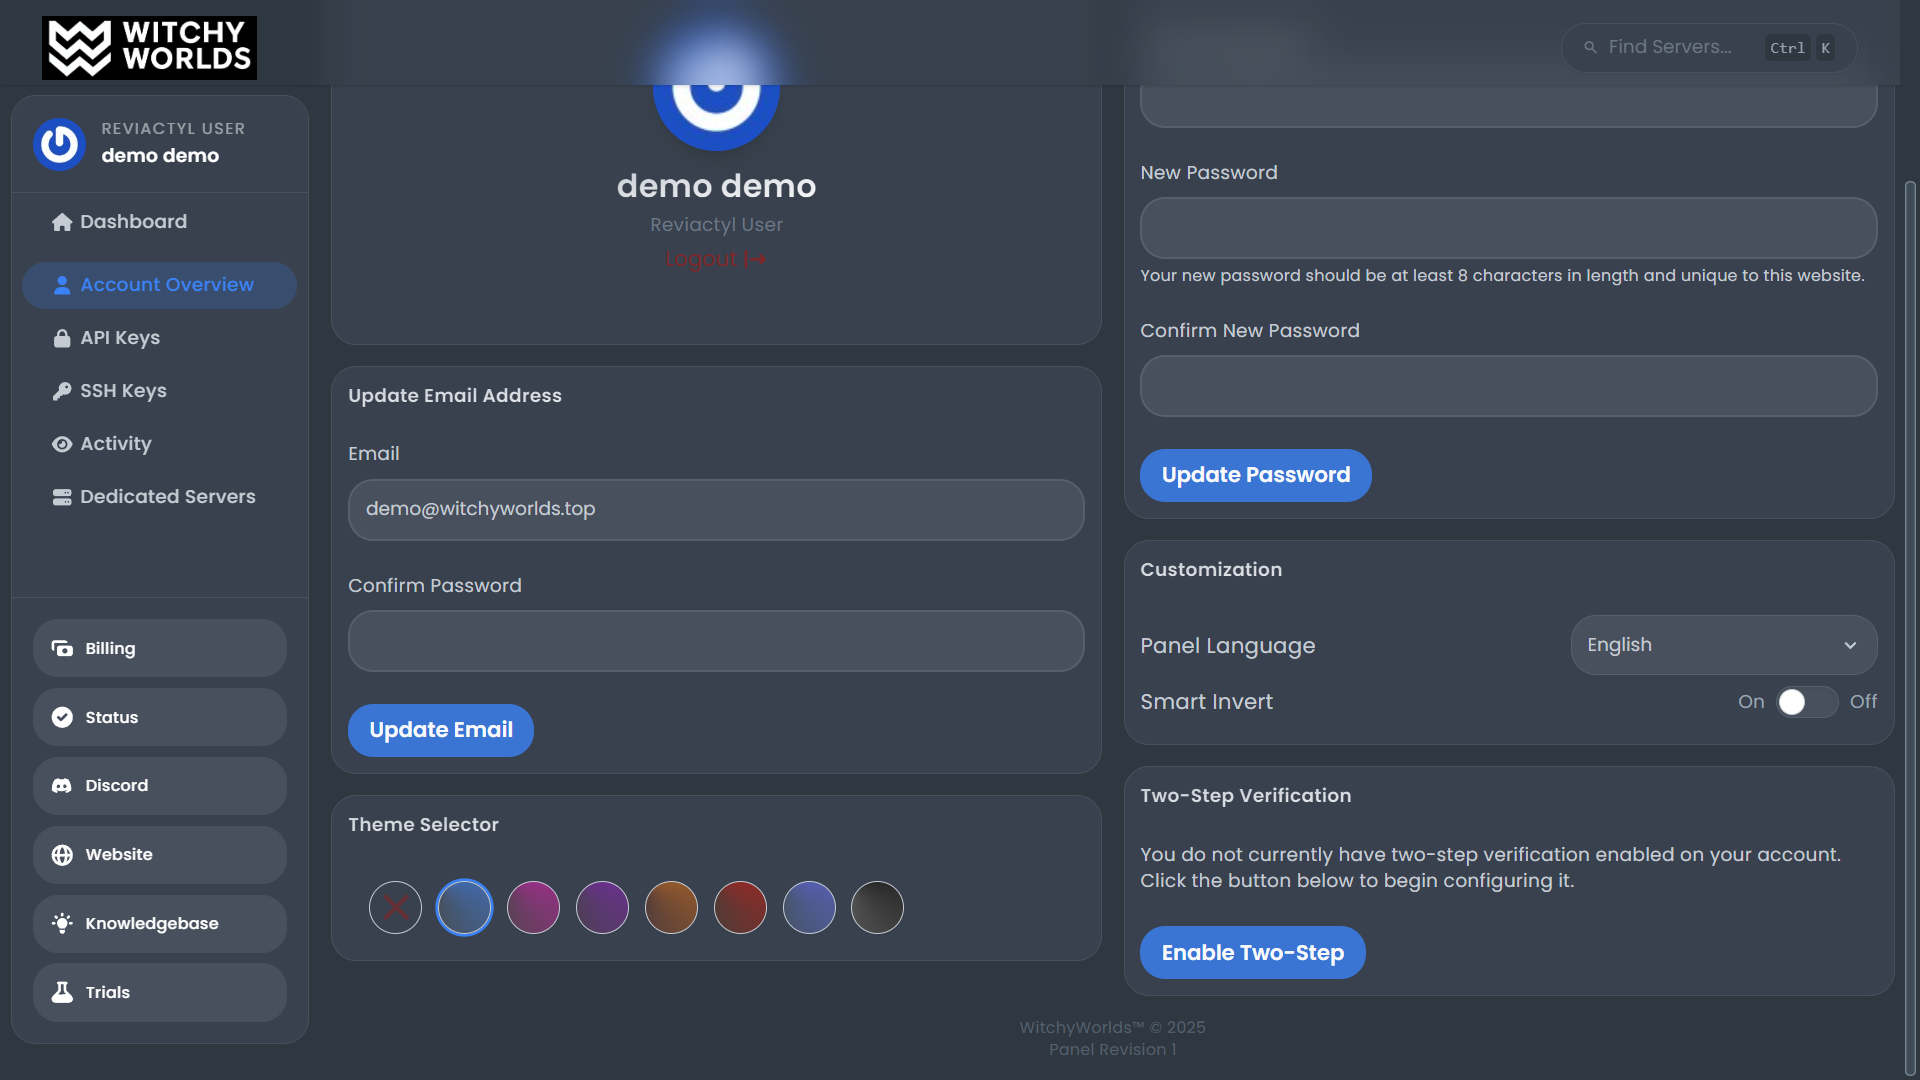Toggle the Smart Invert switch

[1806, 702]
